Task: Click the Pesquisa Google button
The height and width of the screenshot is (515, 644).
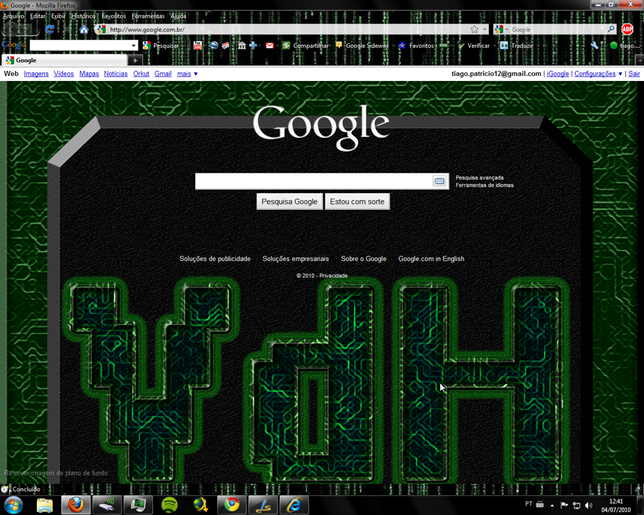Action: pyautogui.click(x=290, y=202)
